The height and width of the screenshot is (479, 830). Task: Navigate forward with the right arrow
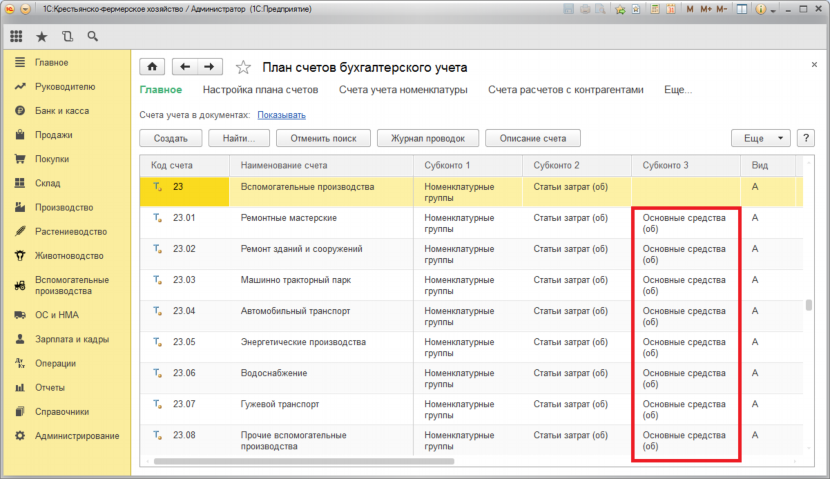coord(209,67)
